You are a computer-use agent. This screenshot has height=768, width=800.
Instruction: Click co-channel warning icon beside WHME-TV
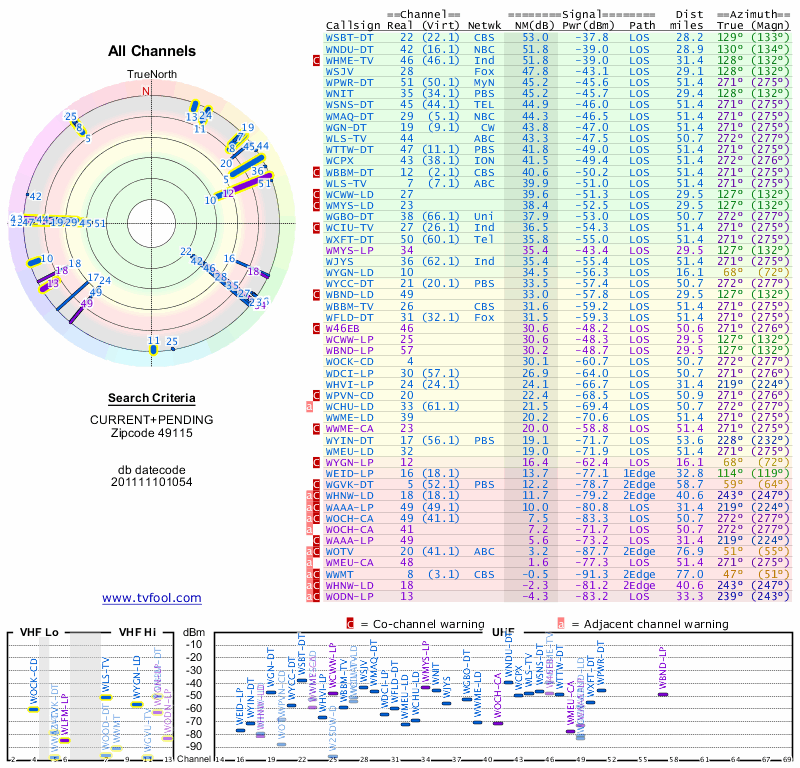316,61
